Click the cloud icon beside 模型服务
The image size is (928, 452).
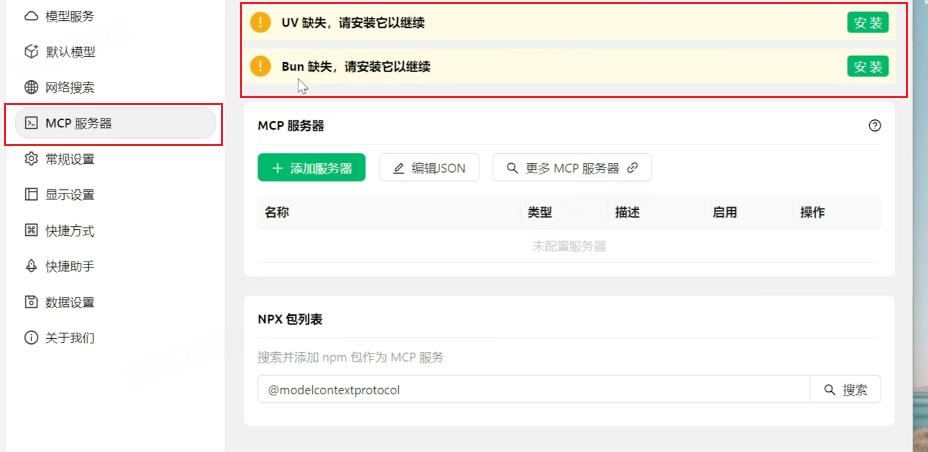pos(31,17)
